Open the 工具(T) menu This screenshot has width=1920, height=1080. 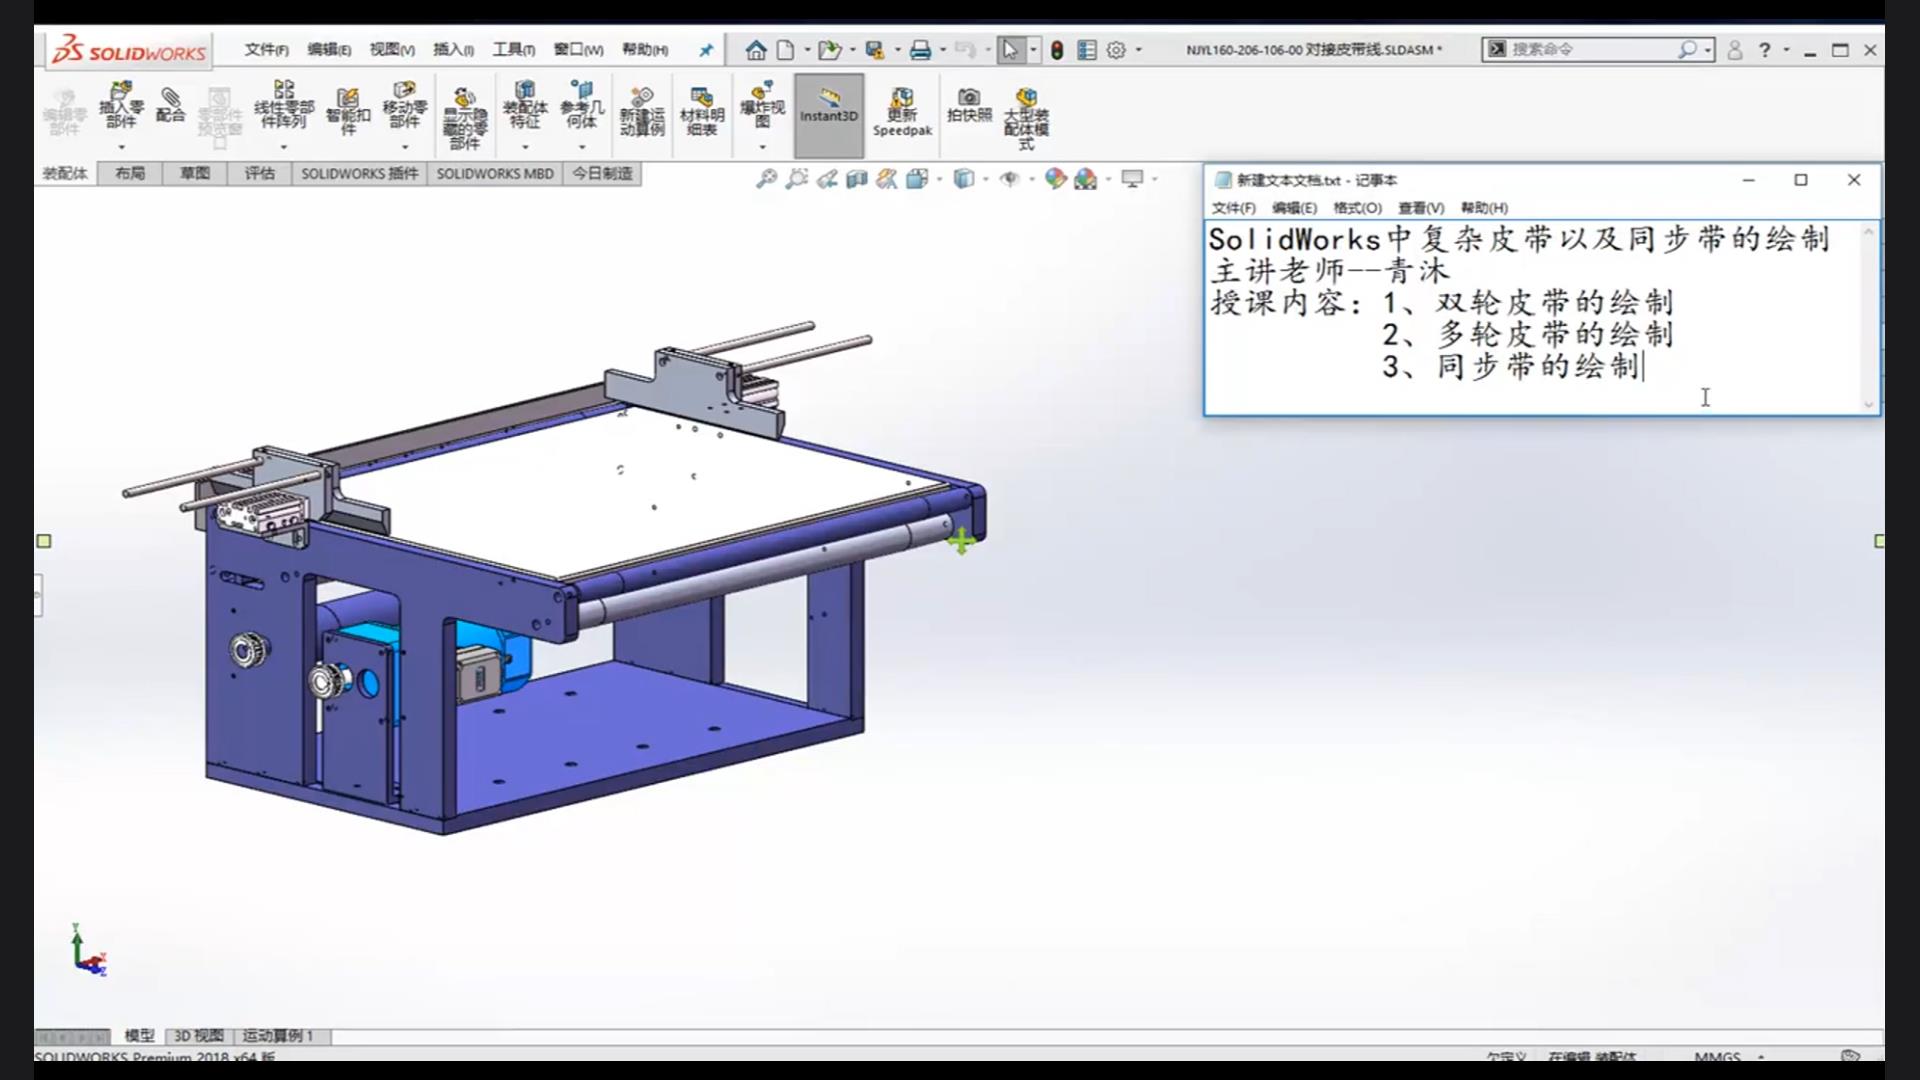point(513,50)
